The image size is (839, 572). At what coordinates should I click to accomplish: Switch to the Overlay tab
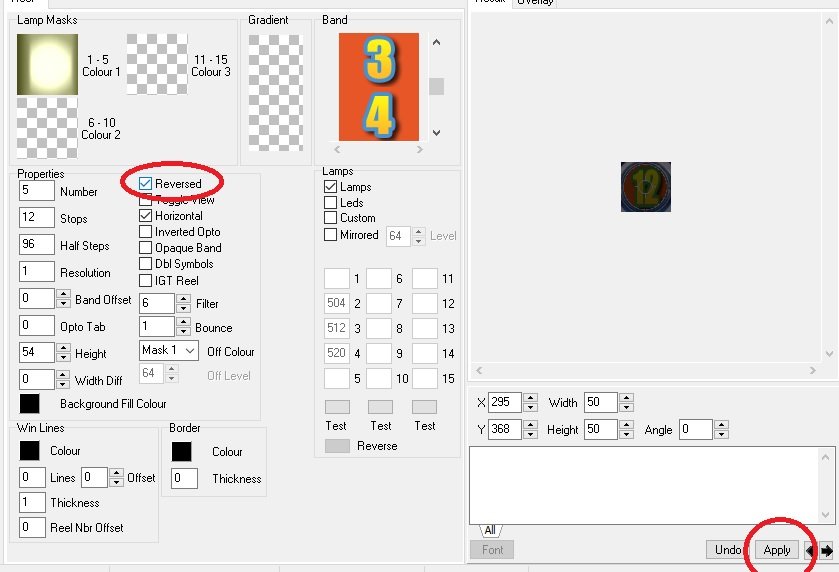[535, 3]
